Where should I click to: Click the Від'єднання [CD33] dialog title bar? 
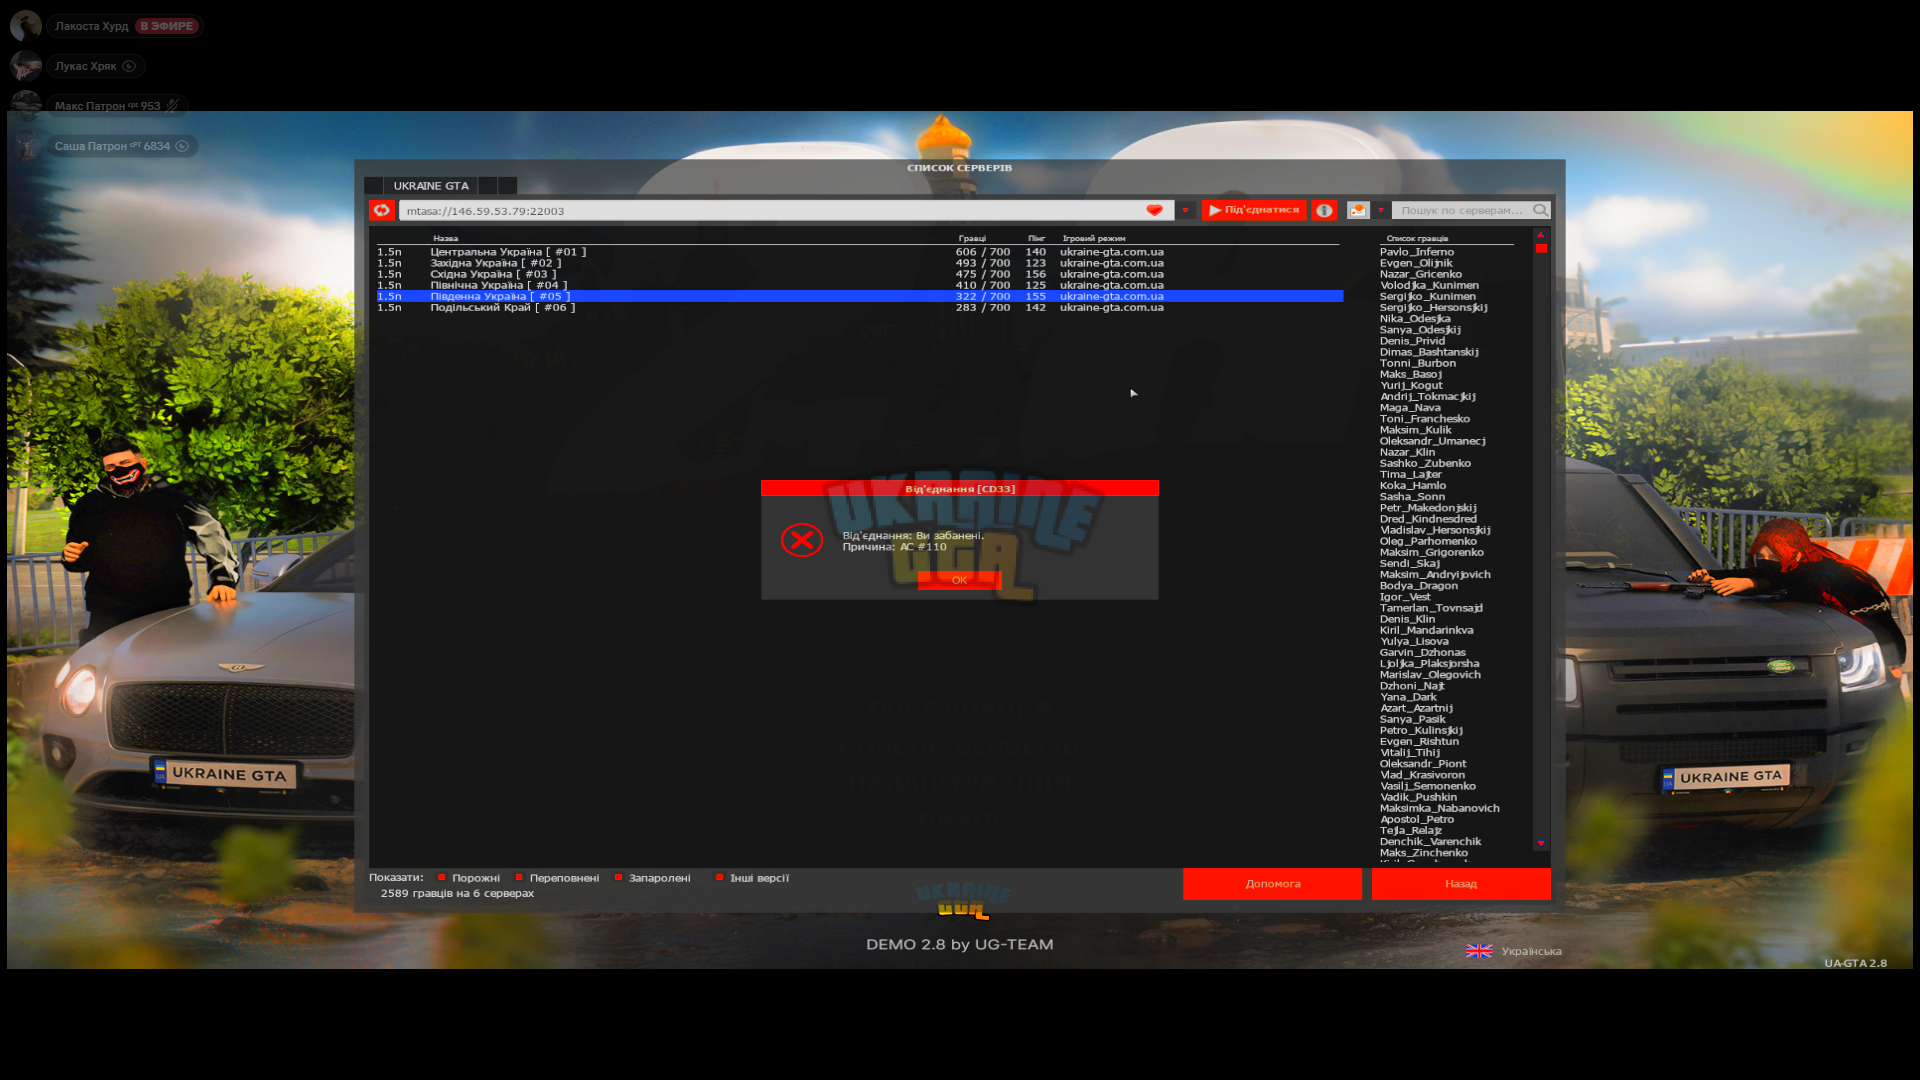point(960,488)
